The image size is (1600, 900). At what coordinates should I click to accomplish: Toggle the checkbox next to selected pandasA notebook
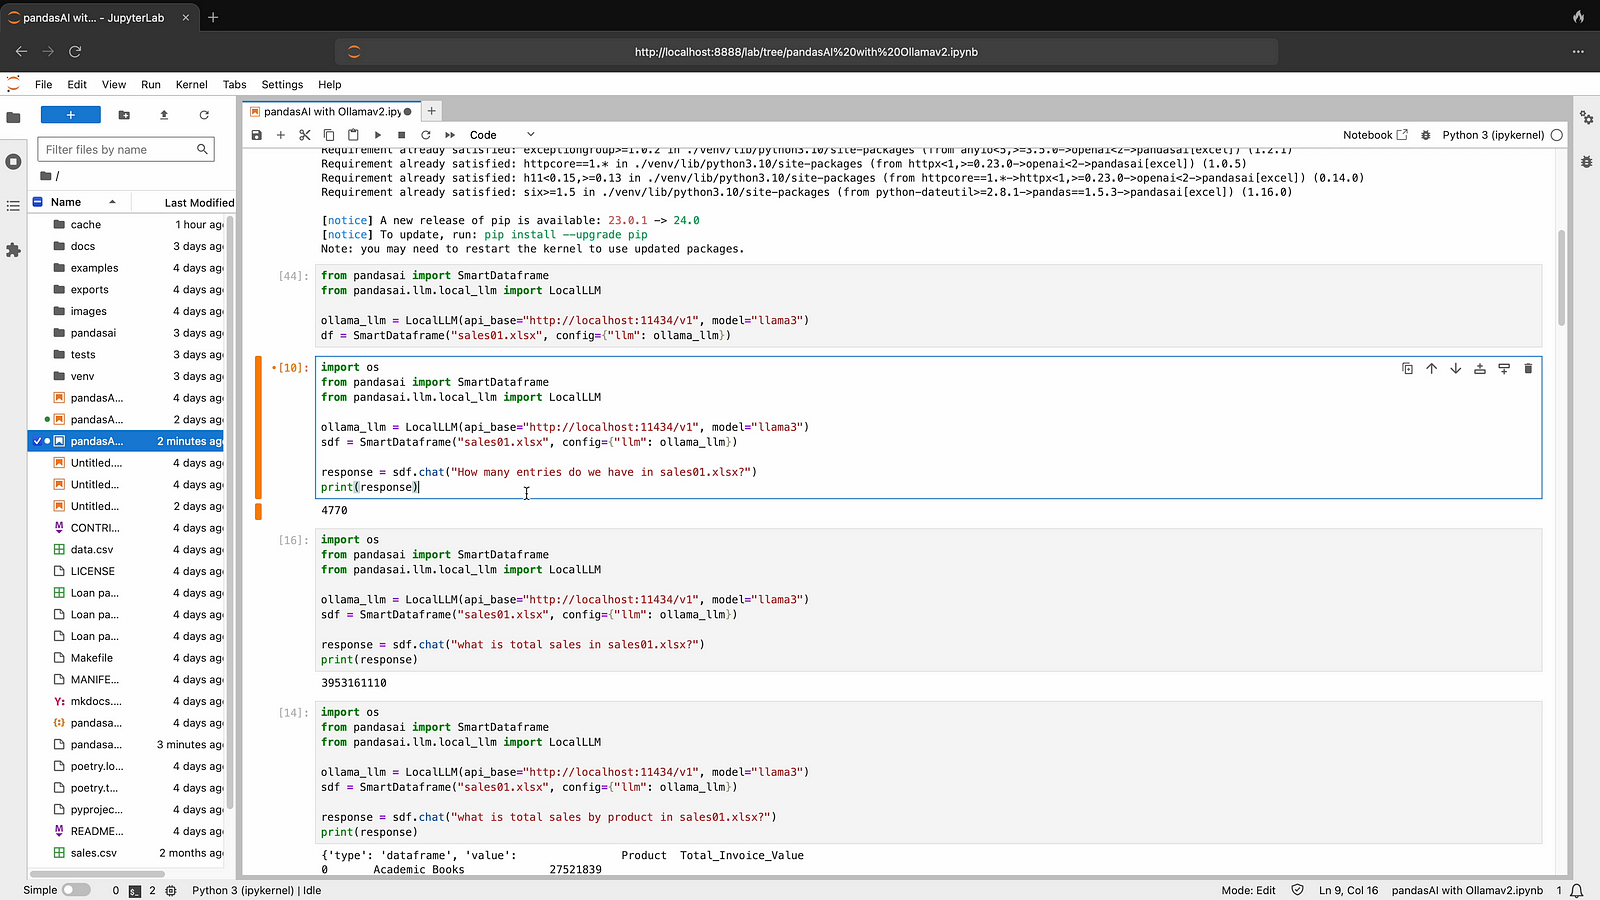pyautogui.click(x=37, y=441)
